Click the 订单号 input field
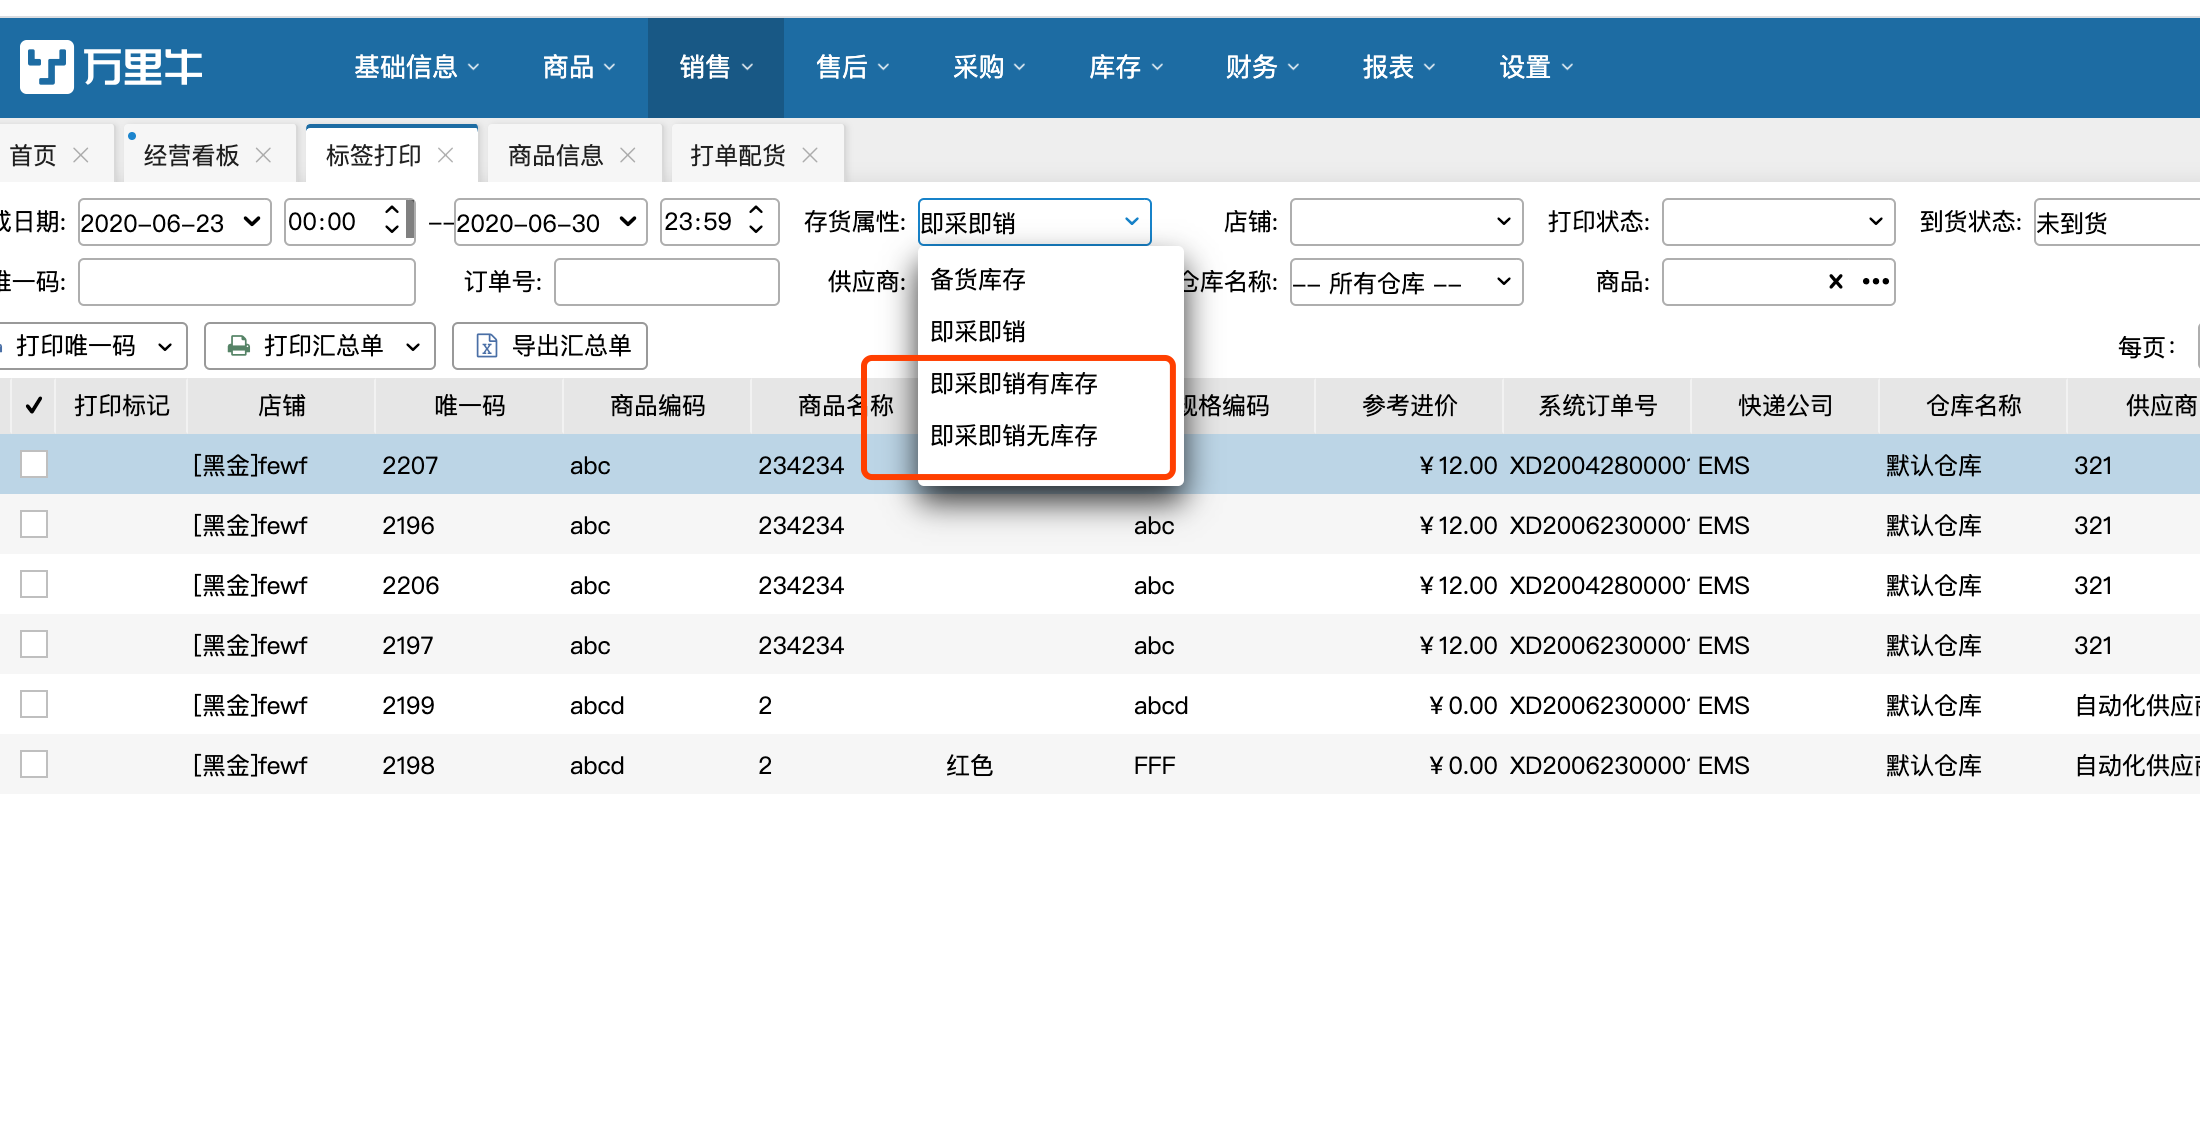The height and width of the screenshot is (1148, 2200). click(x=666, y=282)
